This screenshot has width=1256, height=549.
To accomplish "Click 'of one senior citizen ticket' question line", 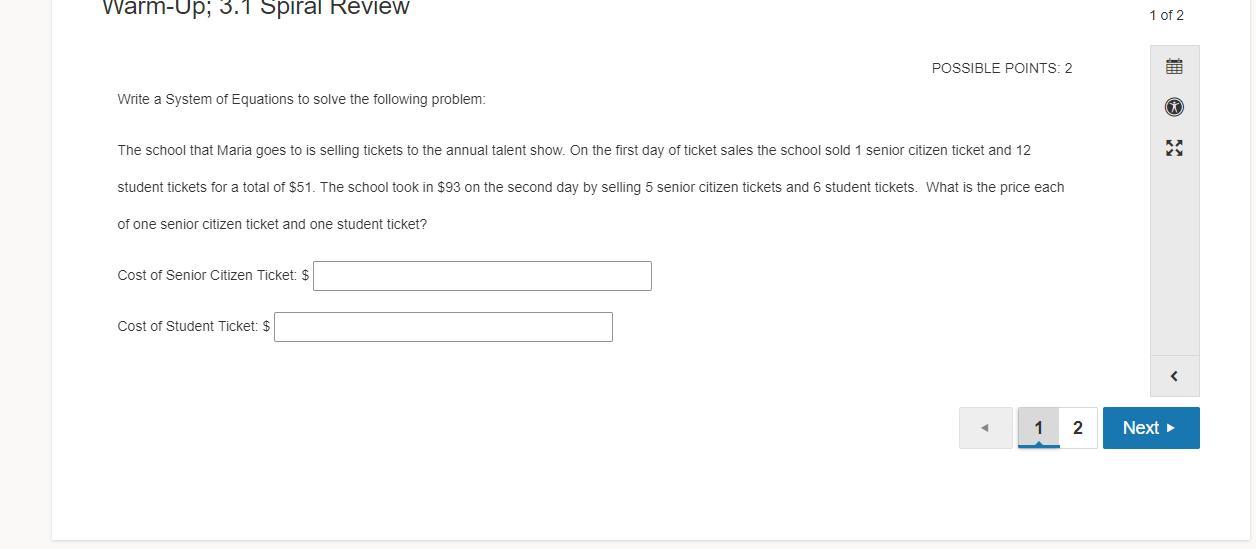I will point(272,224).
